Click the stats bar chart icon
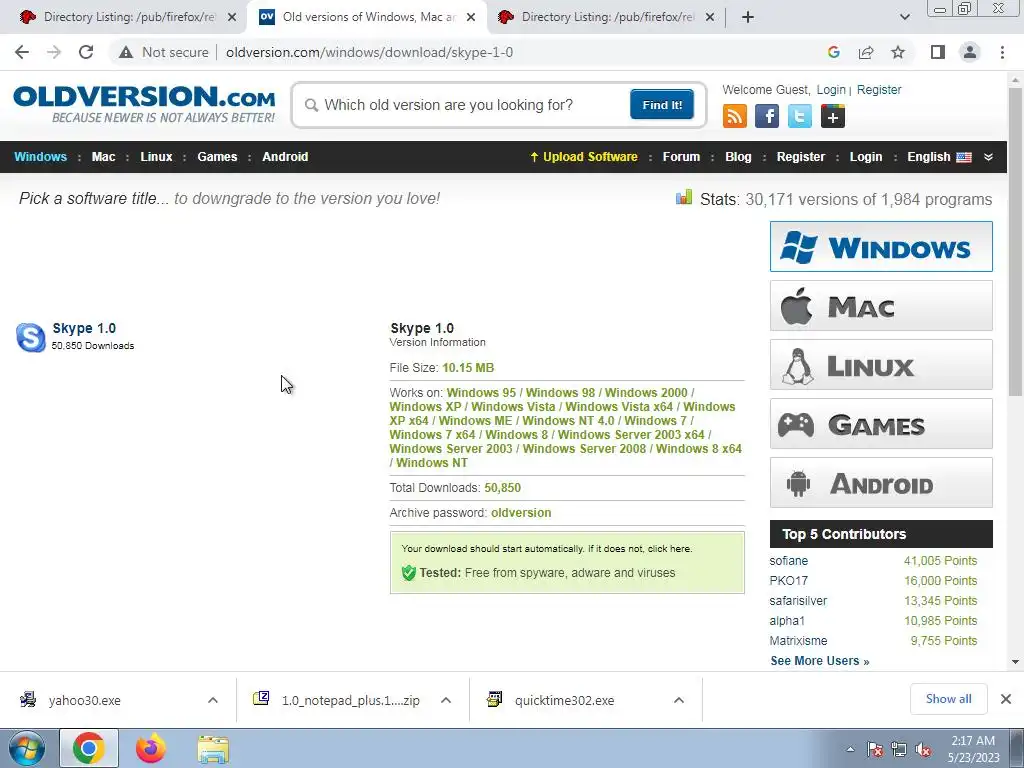Viewport: 1024px width, 768px height. click(684, 197)
